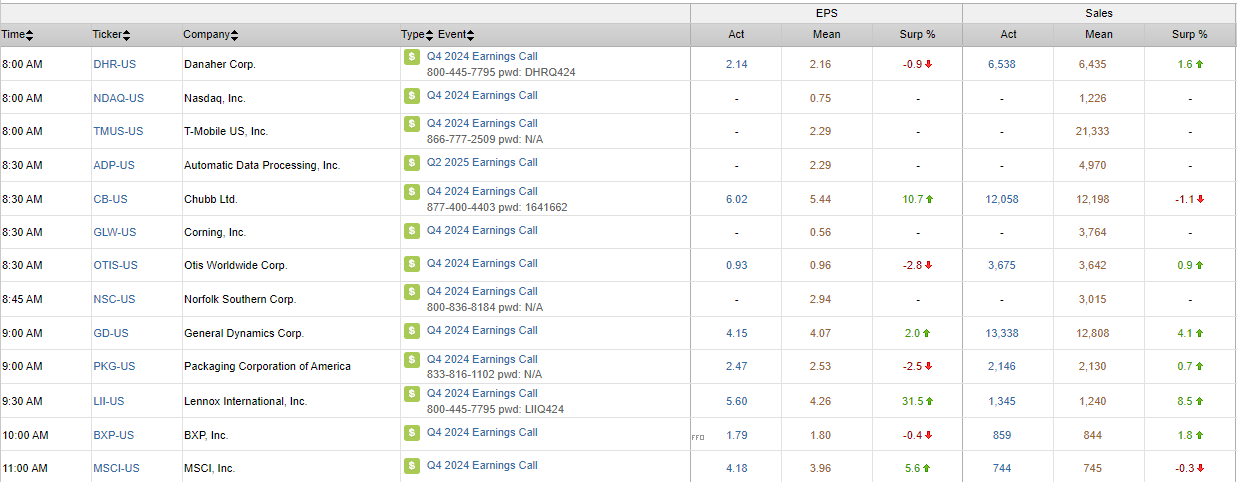The image size is (1237, 482).
Task: Click Danaher's actual sales value 6,538
Action: point(1002,64)
